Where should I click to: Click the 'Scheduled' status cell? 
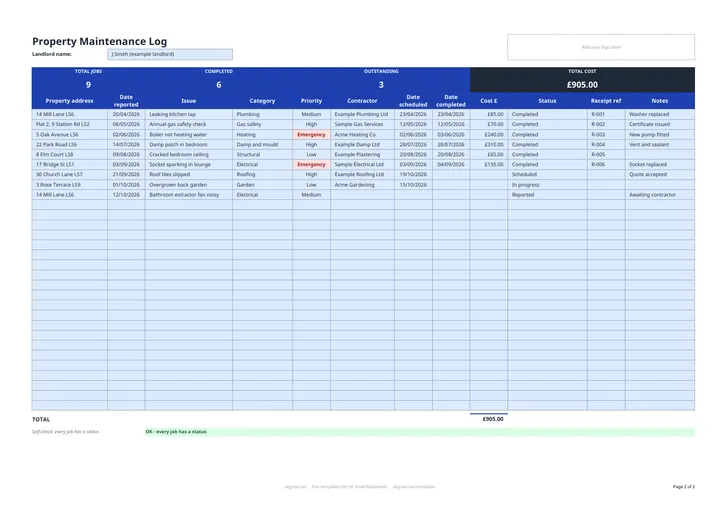[x=547, y=175]
